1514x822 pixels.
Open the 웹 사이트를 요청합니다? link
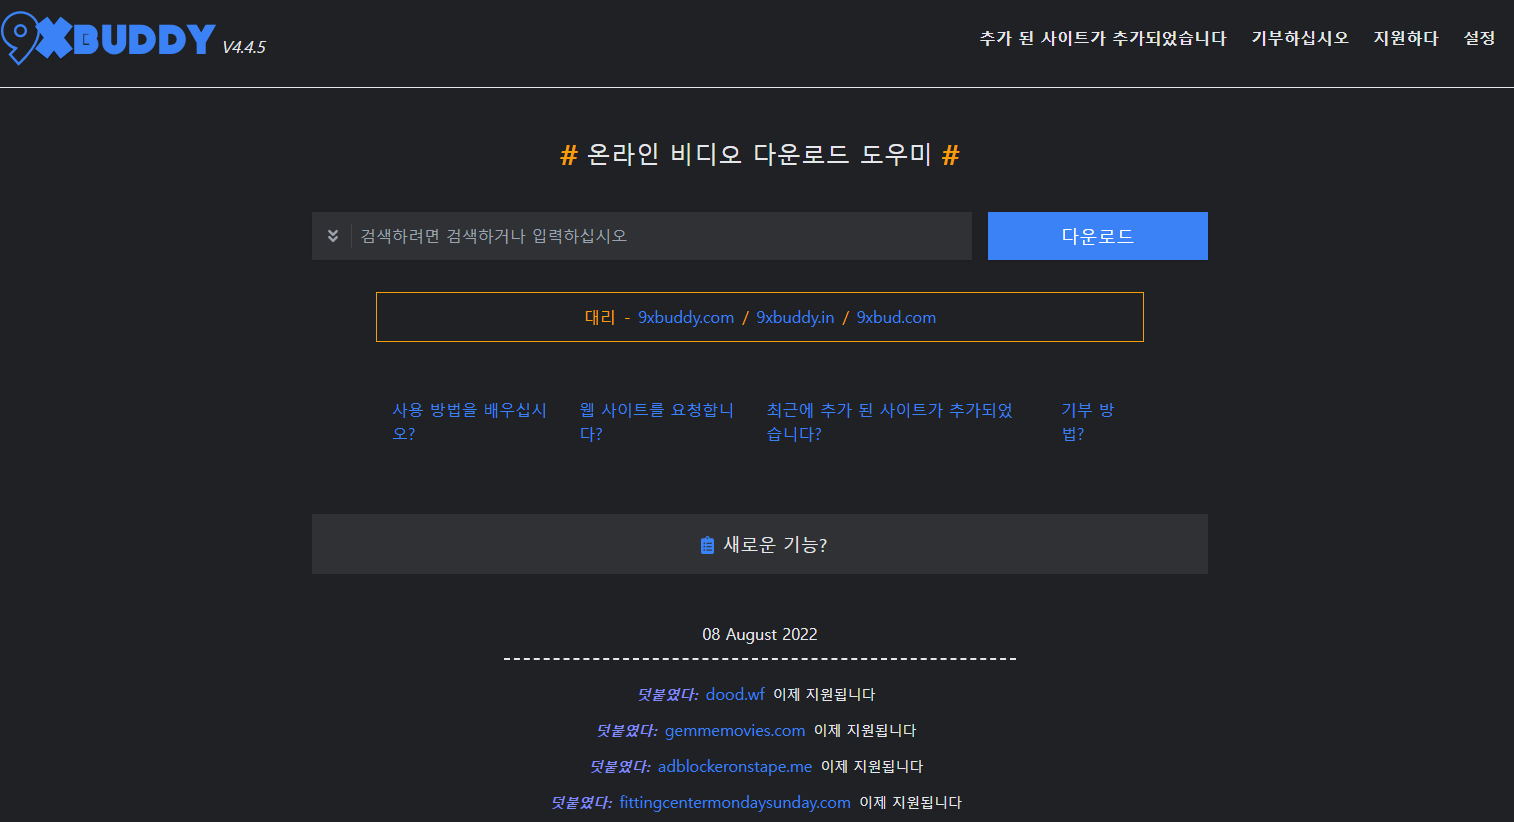[x=657, y=422]
